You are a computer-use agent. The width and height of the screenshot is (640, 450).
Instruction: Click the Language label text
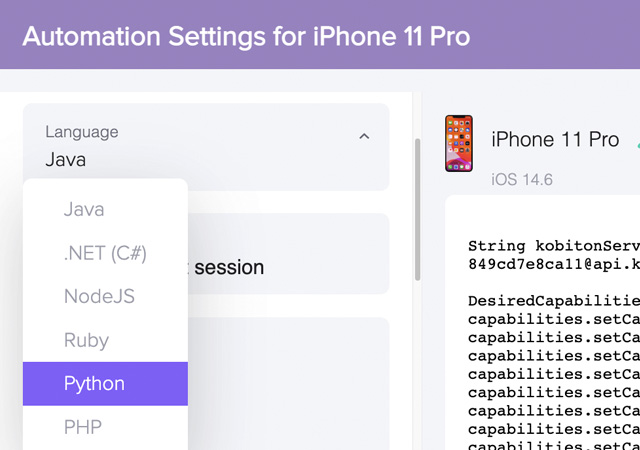pos(82,132)
